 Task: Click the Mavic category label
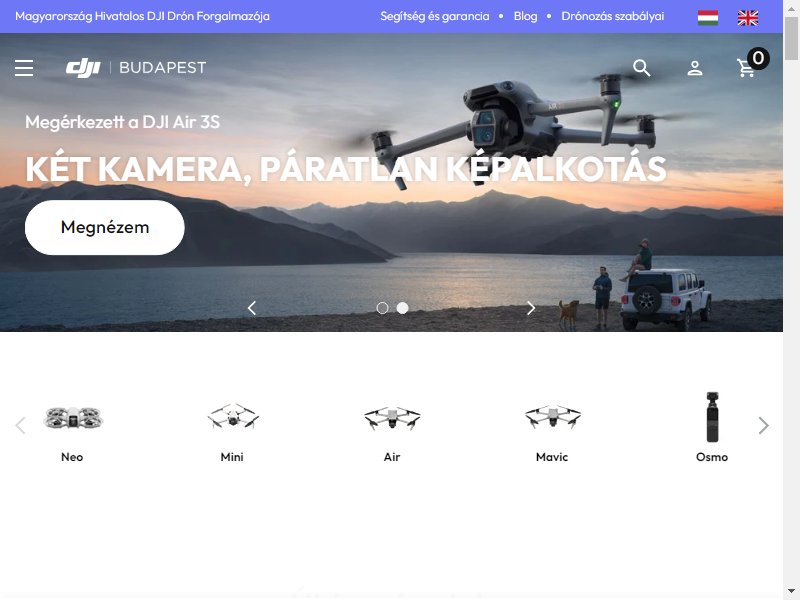pos(552,457)
